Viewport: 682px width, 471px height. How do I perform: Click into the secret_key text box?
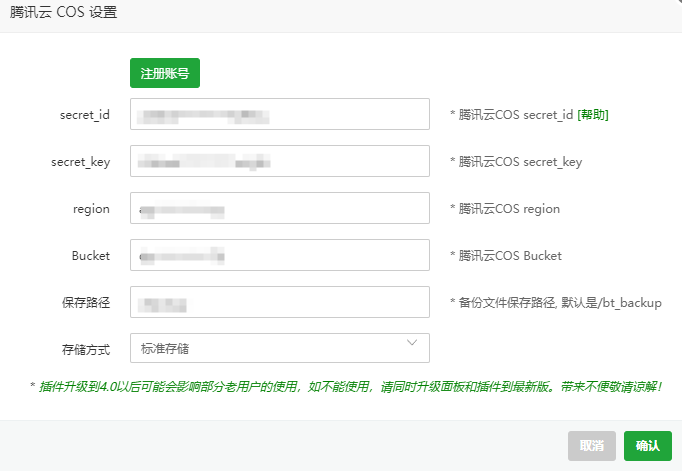(279, 161)
